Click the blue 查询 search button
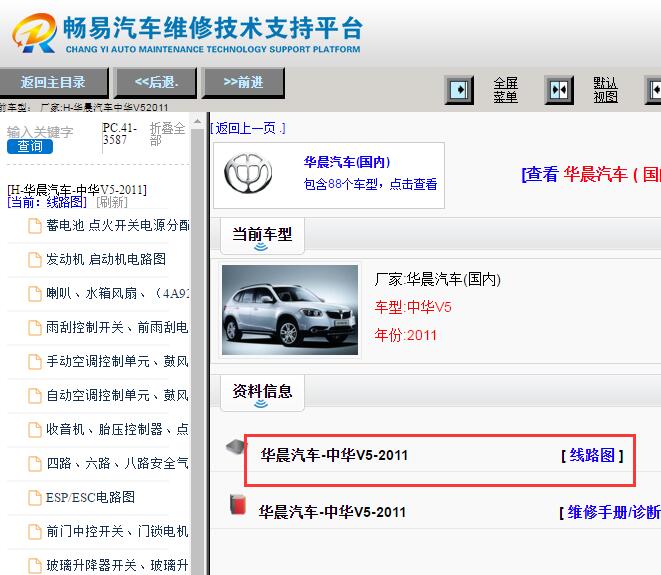The width and height of the screenshot is (661, 575). pyautogui.click(x=30, y=146)
